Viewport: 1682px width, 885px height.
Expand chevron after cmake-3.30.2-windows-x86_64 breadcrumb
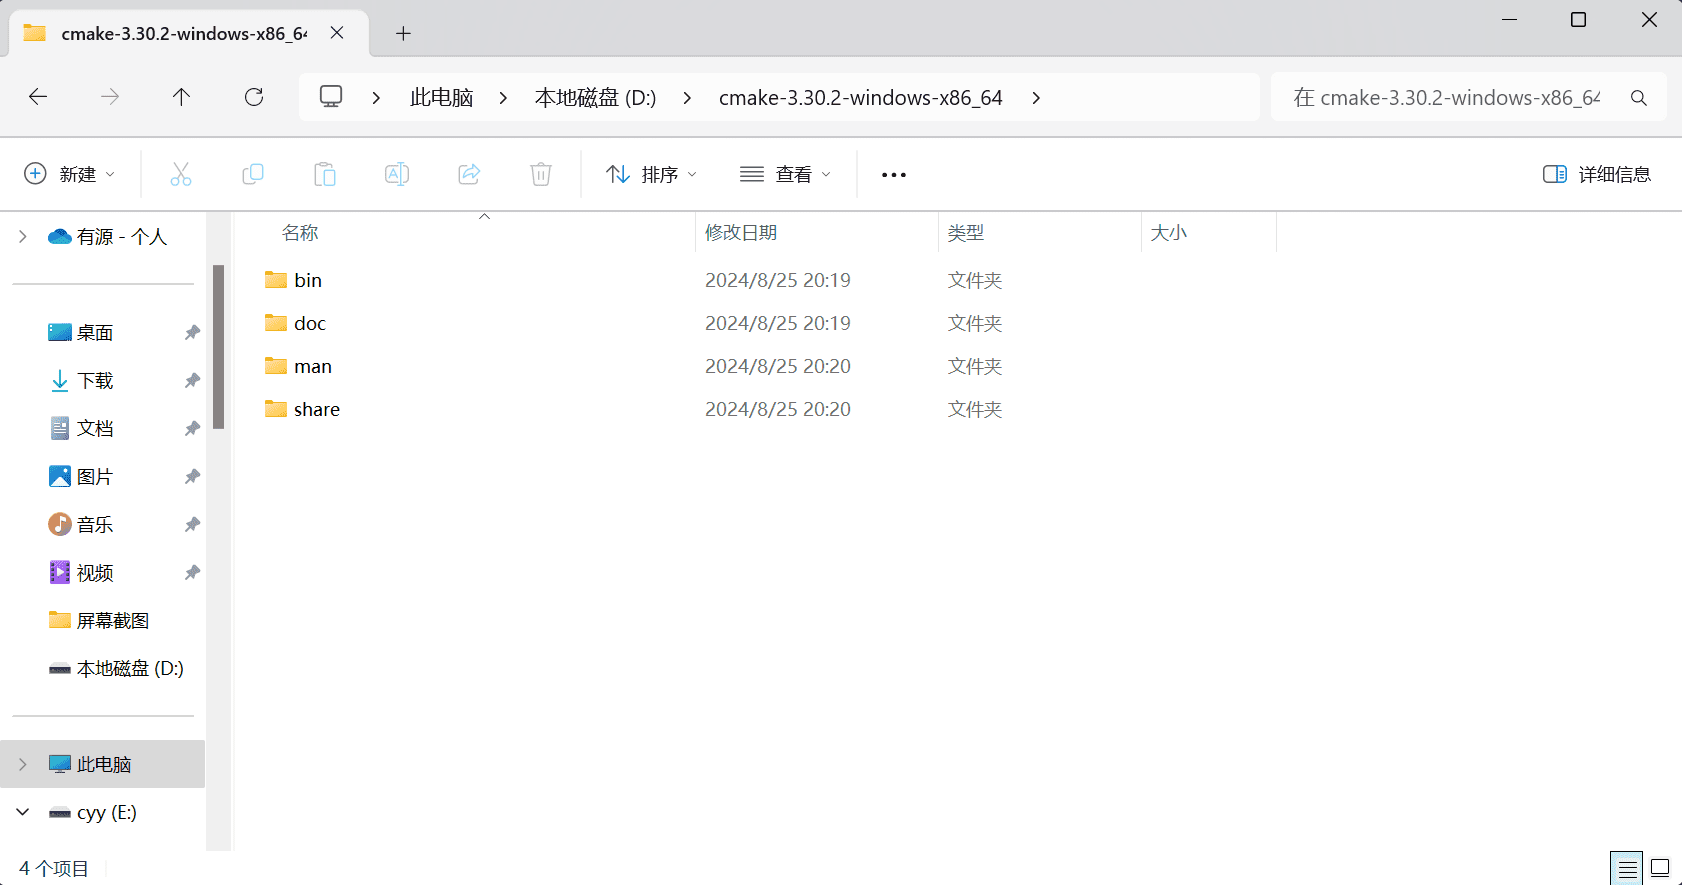(x=1036, y=98)
